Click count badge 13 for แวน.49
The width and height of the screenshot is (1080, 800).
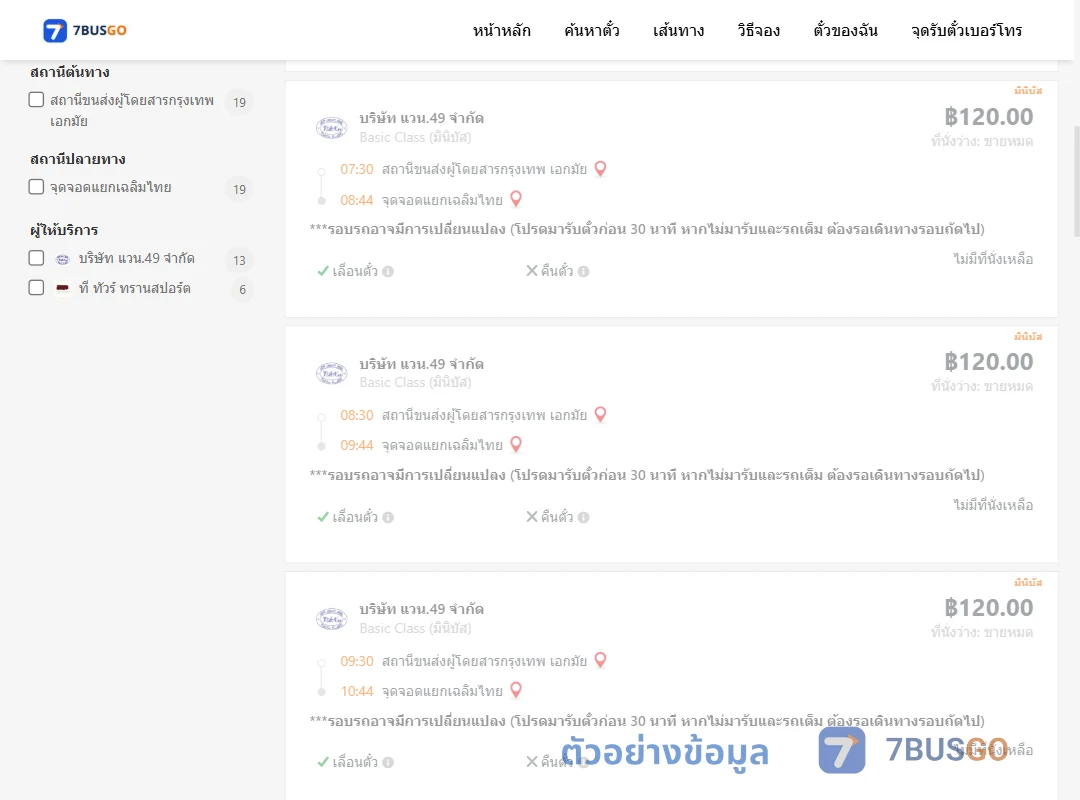pyautogui.click(x=240, y=260)
